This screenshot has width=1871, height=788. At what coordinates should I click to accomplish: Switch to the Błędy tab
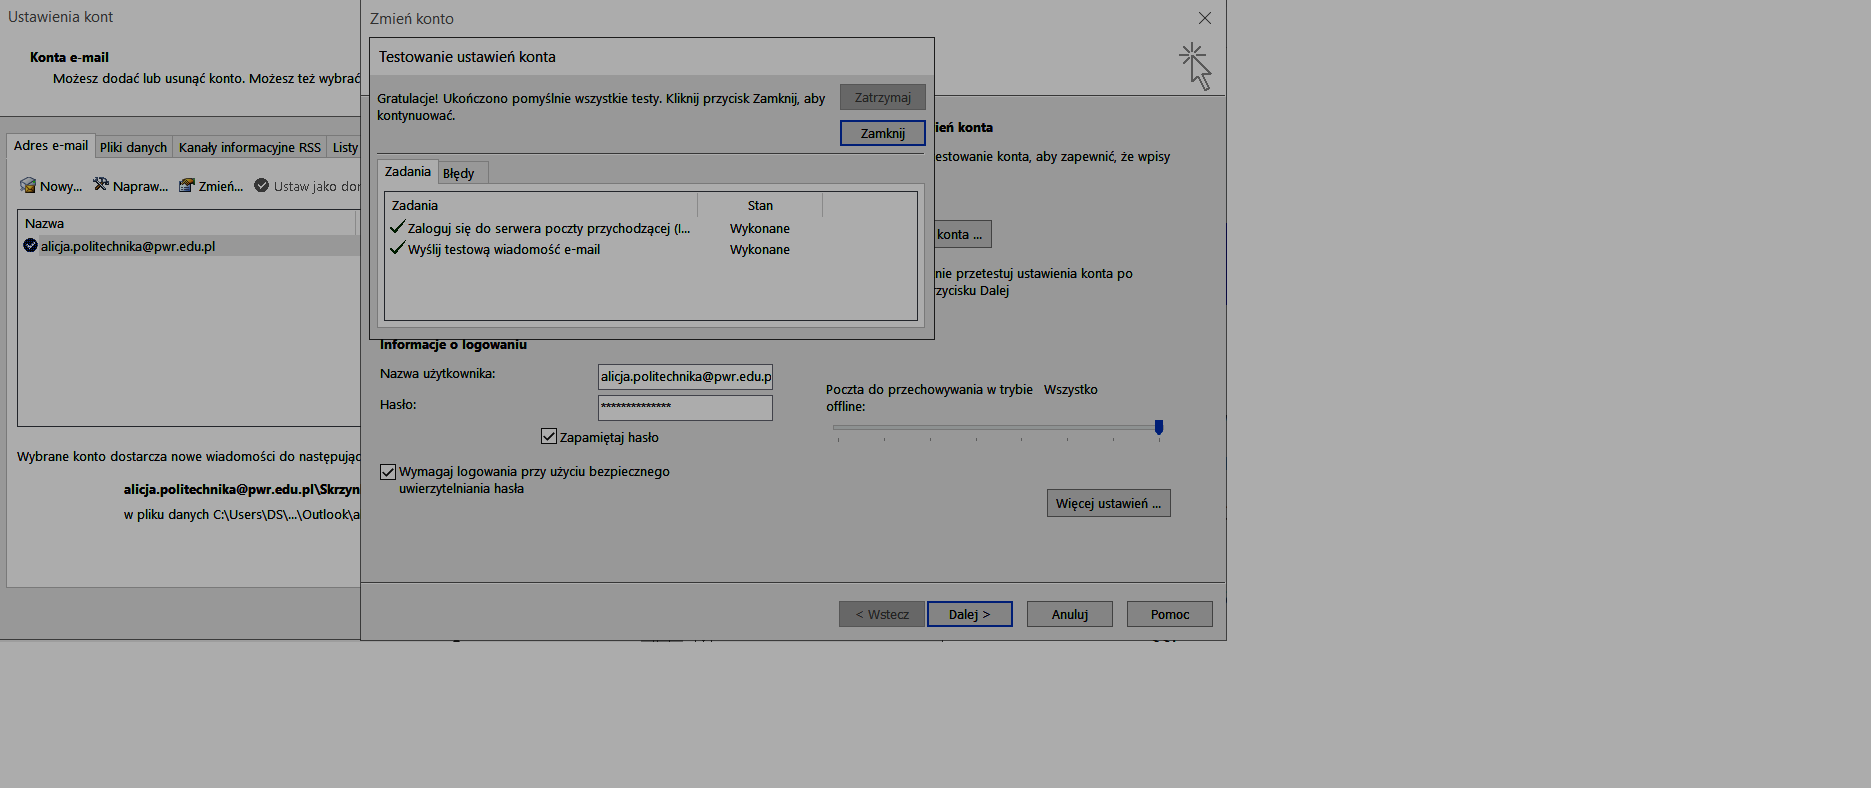click(459, 173)
